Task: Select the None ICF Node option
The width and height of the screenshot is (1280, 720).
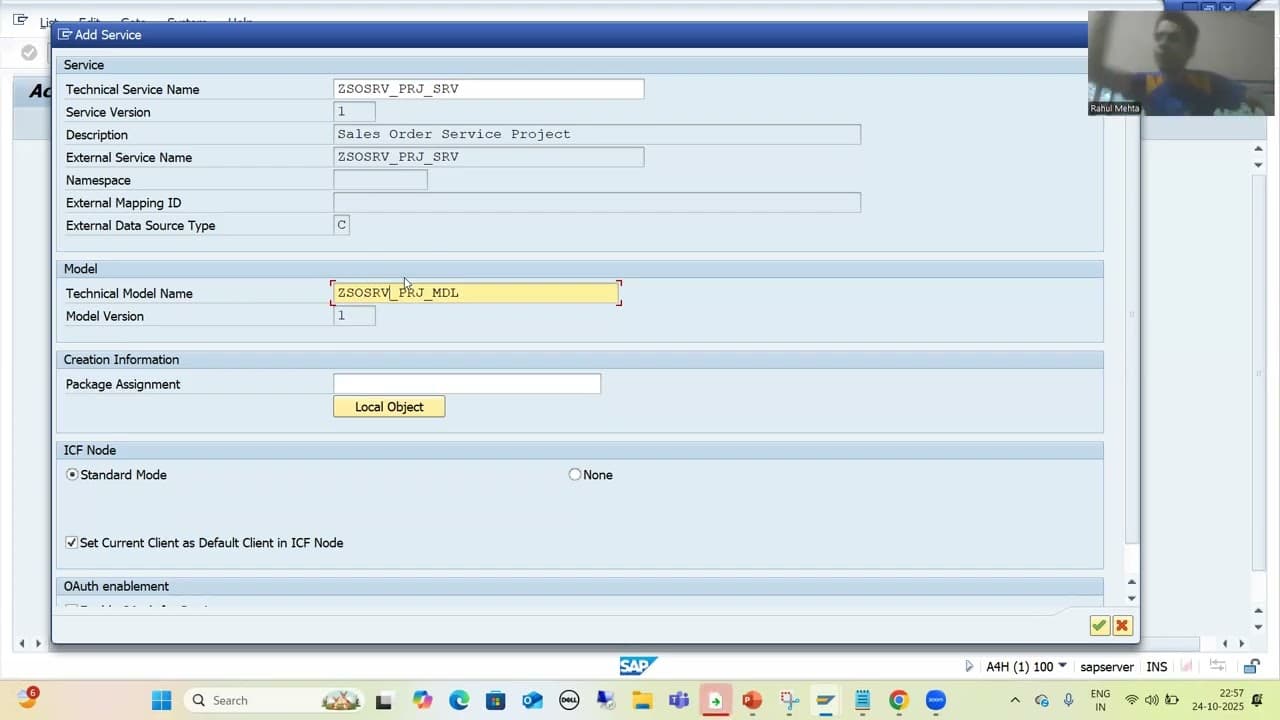Action: pos(575,475)
